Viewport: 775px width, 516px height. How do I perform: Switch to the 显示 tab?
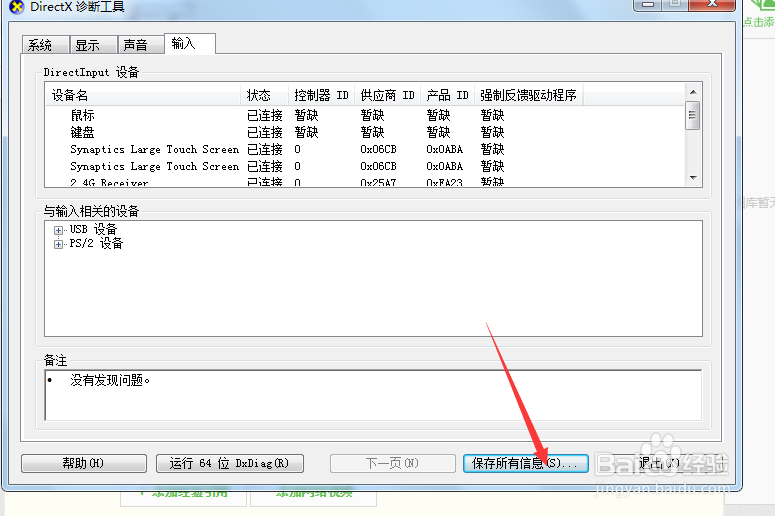click(93, 44)
